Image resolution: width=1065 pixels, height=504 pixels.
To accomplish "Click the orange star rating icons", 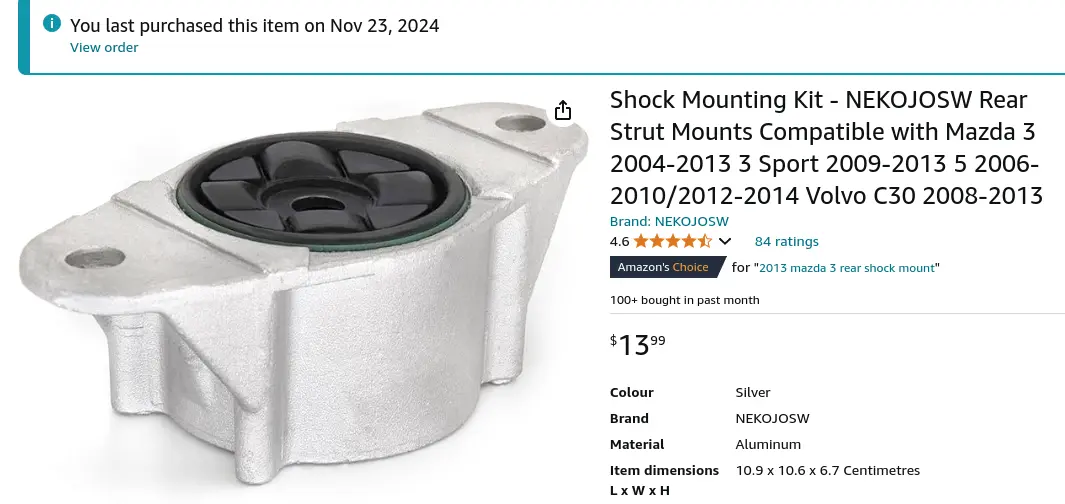I will click(x=672, y=241).
